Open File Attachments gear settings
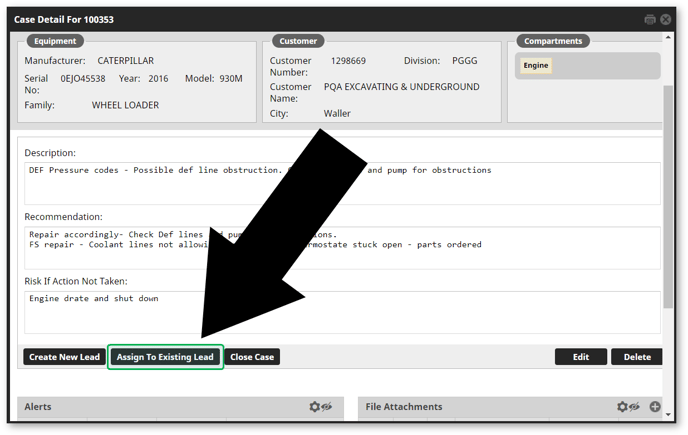 coord(622,407)
